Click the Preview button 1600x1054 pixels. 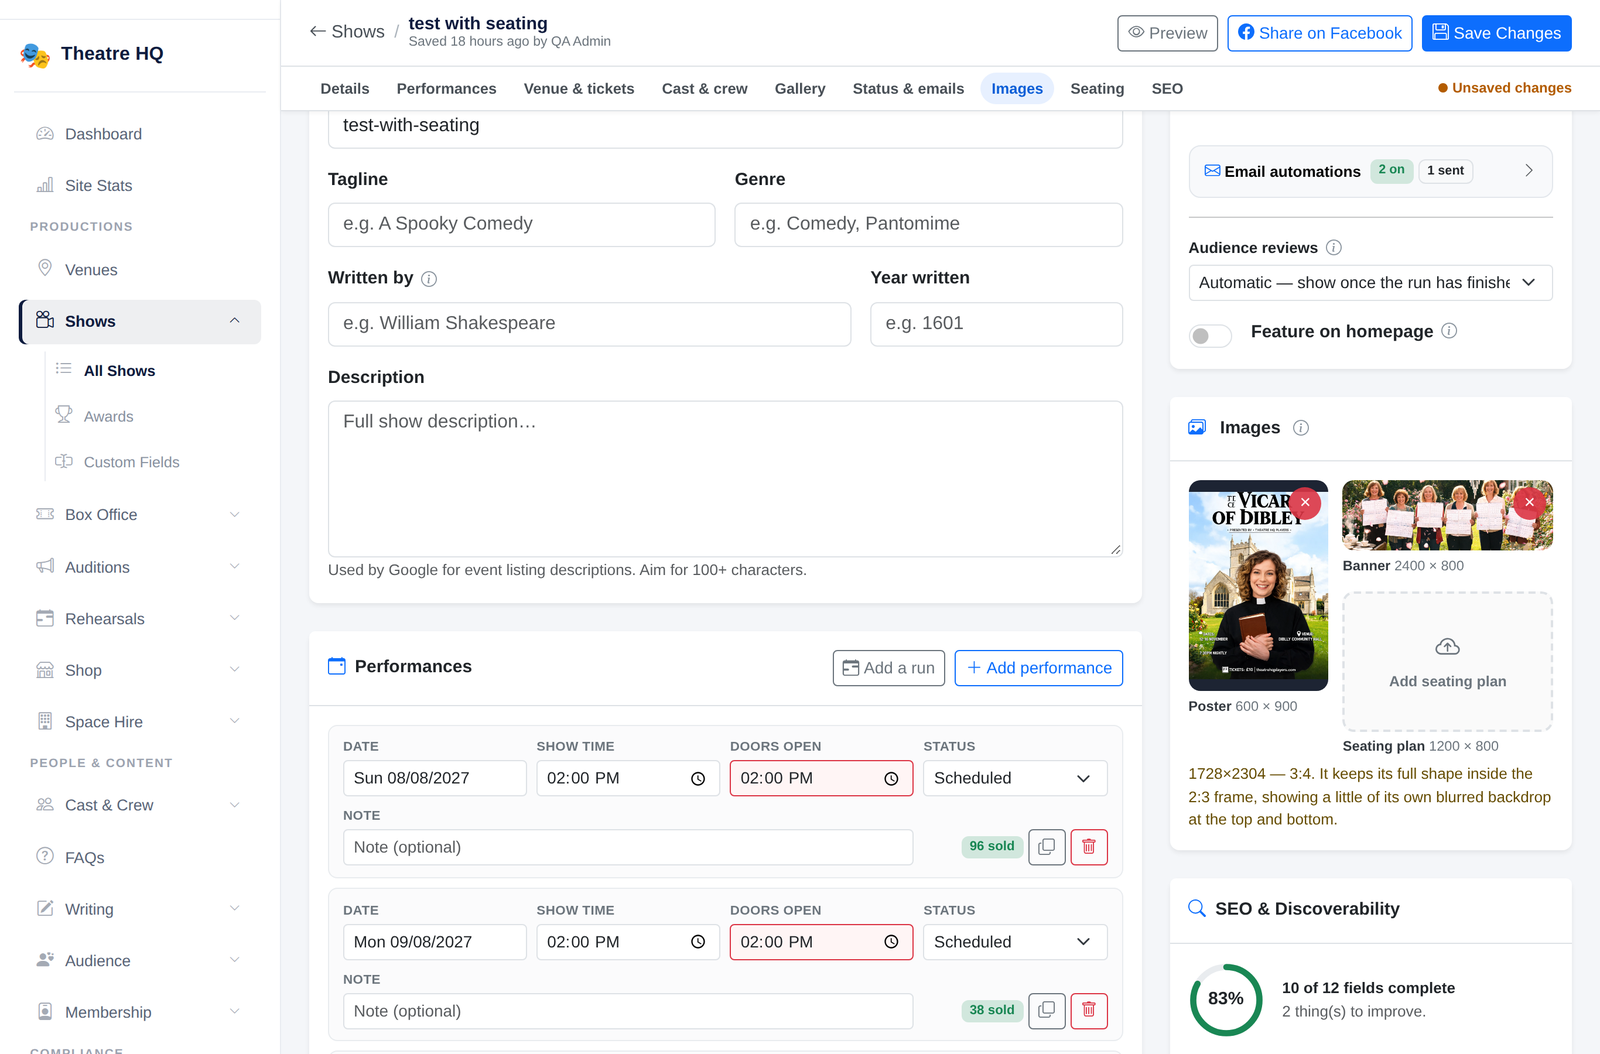[x=1167, y=33]
